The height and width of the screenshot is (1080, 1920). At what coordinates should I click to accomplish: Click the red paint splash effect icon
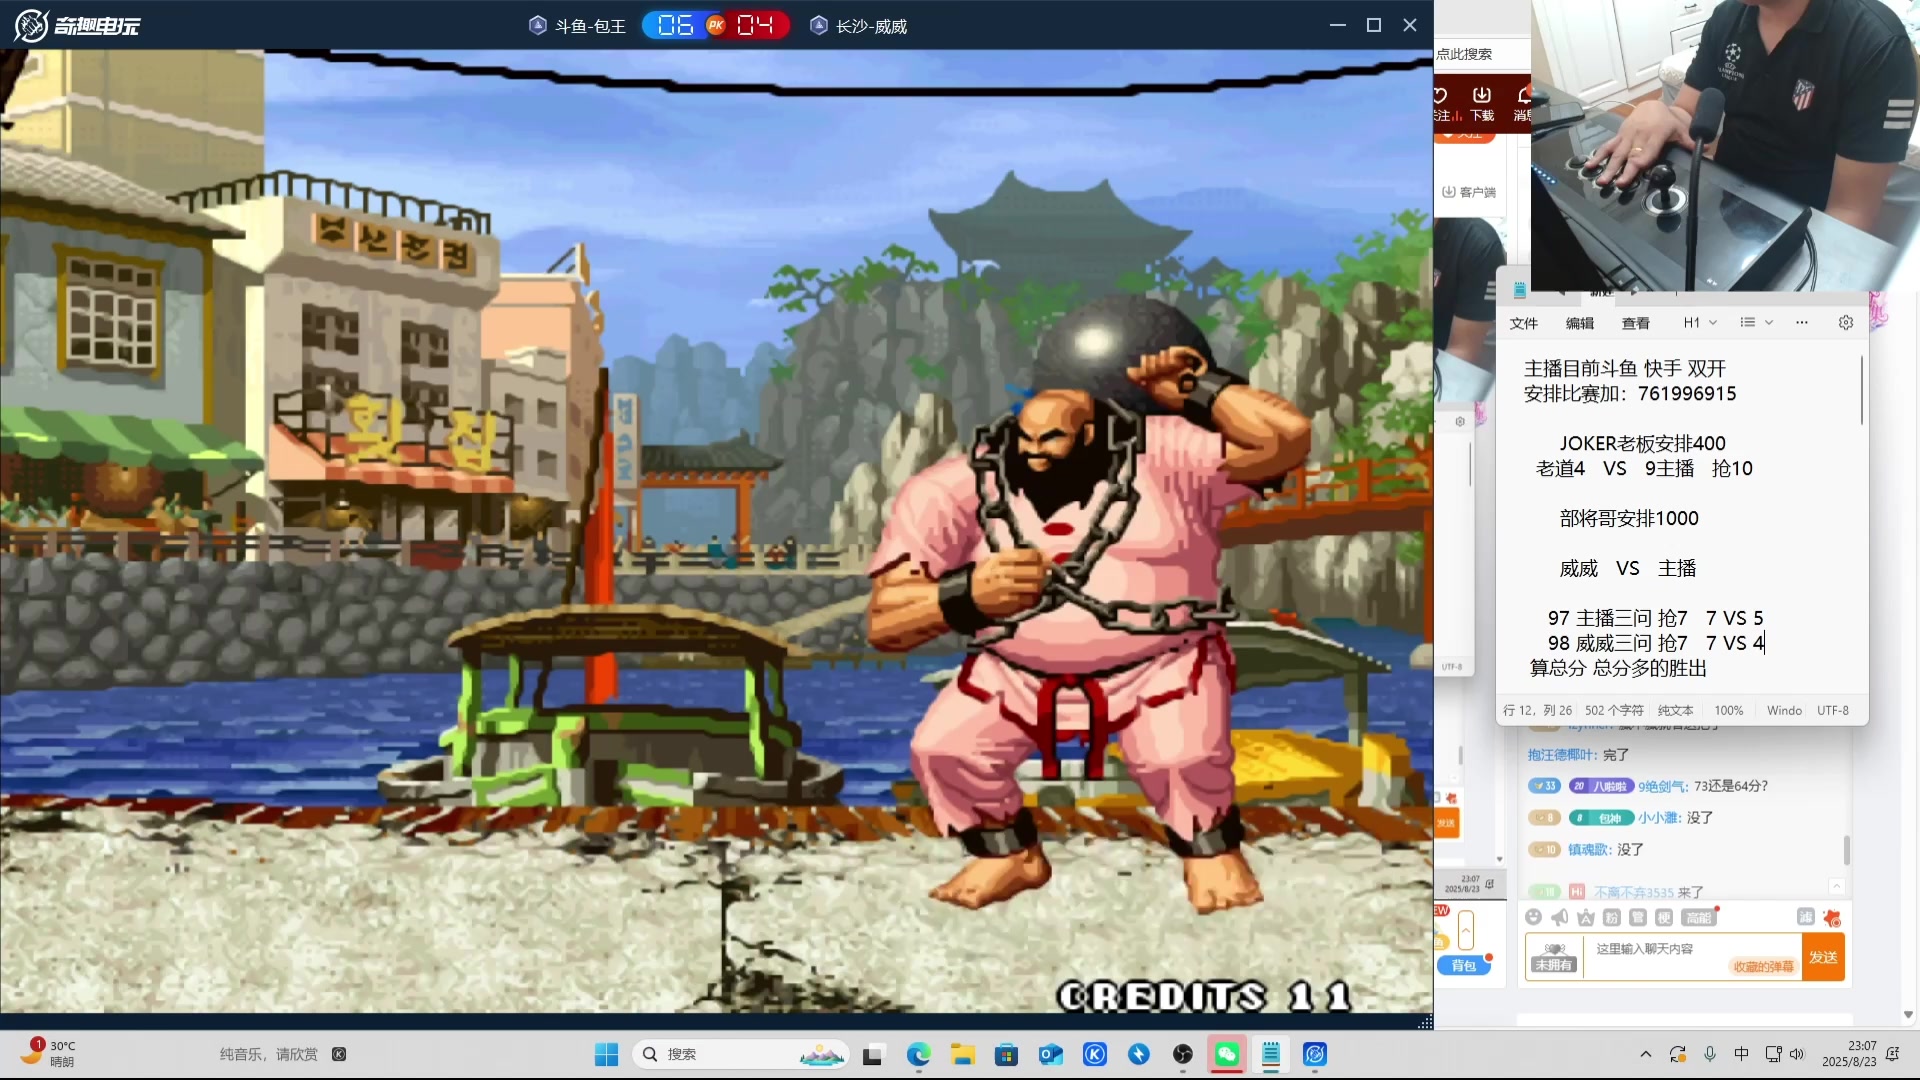click(x=1832, y=917)
